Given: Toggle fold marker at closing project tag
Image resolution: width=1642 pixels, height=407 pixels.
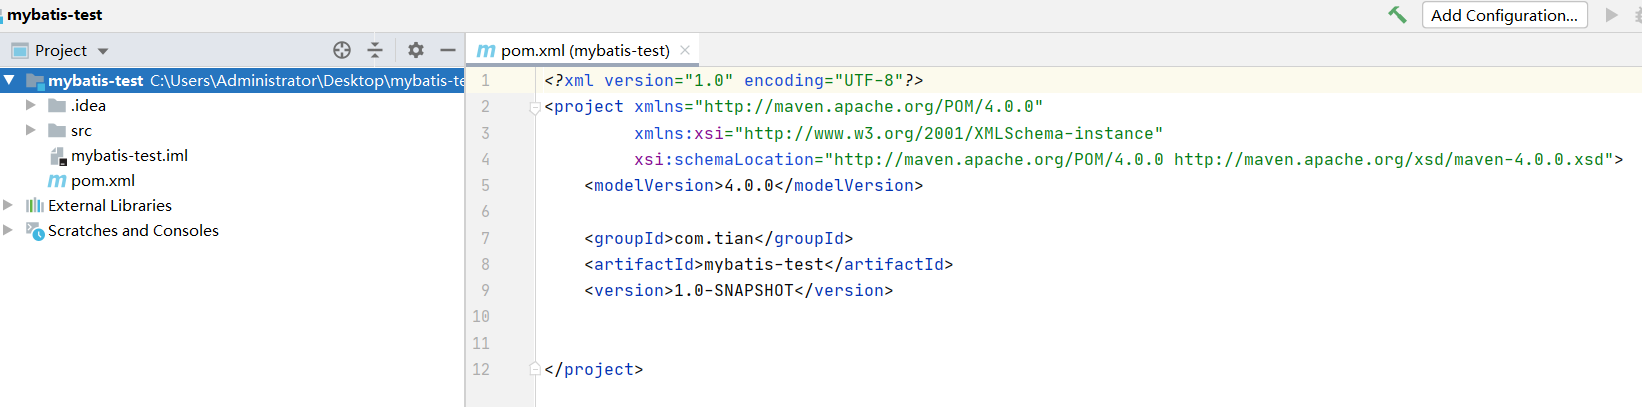Looking at the screenshot, I should [x=535, y=369].
